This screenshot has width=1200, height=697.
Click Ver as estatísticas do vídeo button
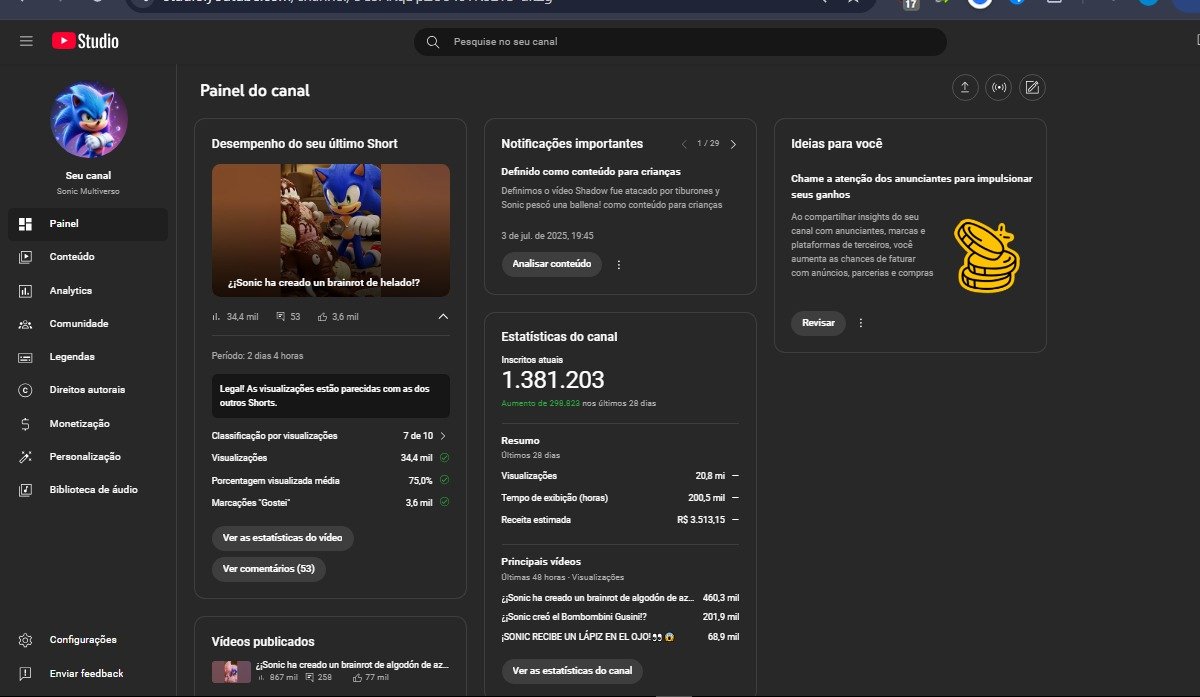(282, 538)
